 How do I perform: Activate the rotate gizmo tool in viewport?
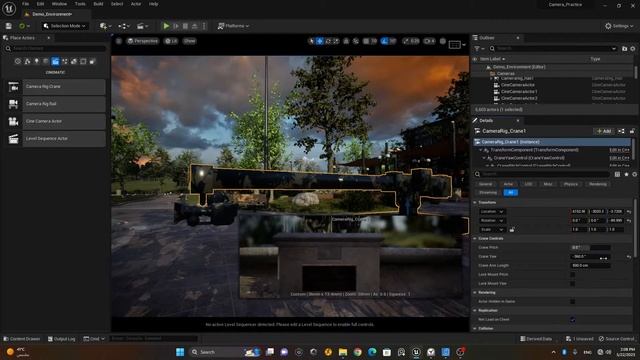pos(328,41)
